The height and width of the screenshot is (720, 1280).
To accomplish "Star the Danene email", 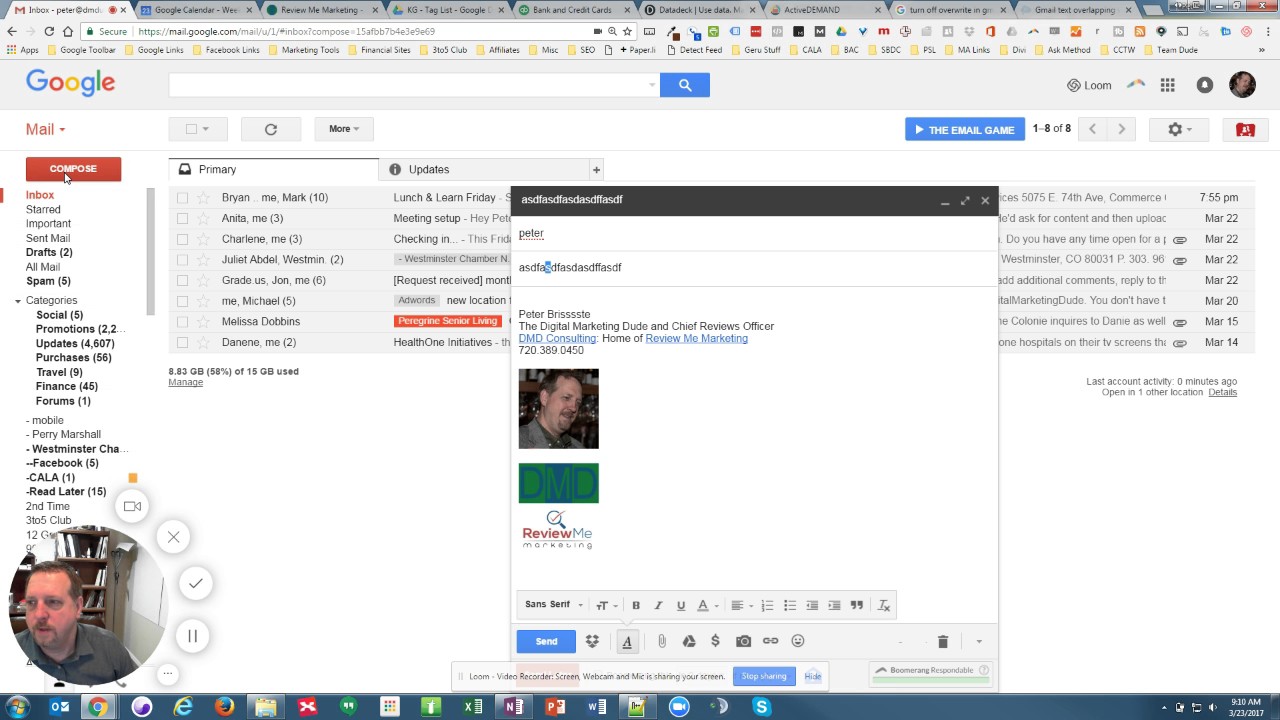I will (203, 342).
